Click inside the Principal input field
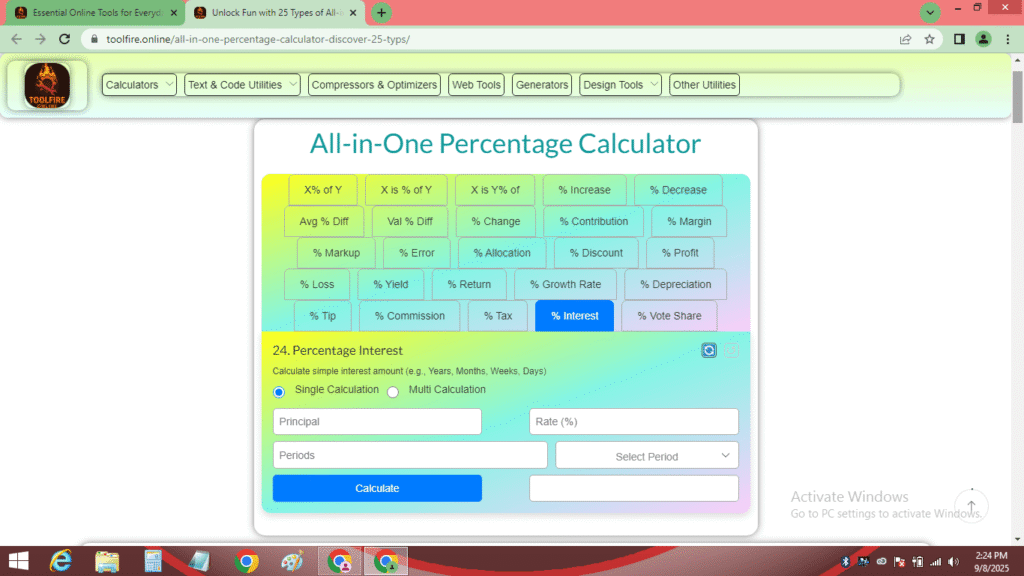The width and height of the screenshot is (1024, 576). (x=377, y=421)
